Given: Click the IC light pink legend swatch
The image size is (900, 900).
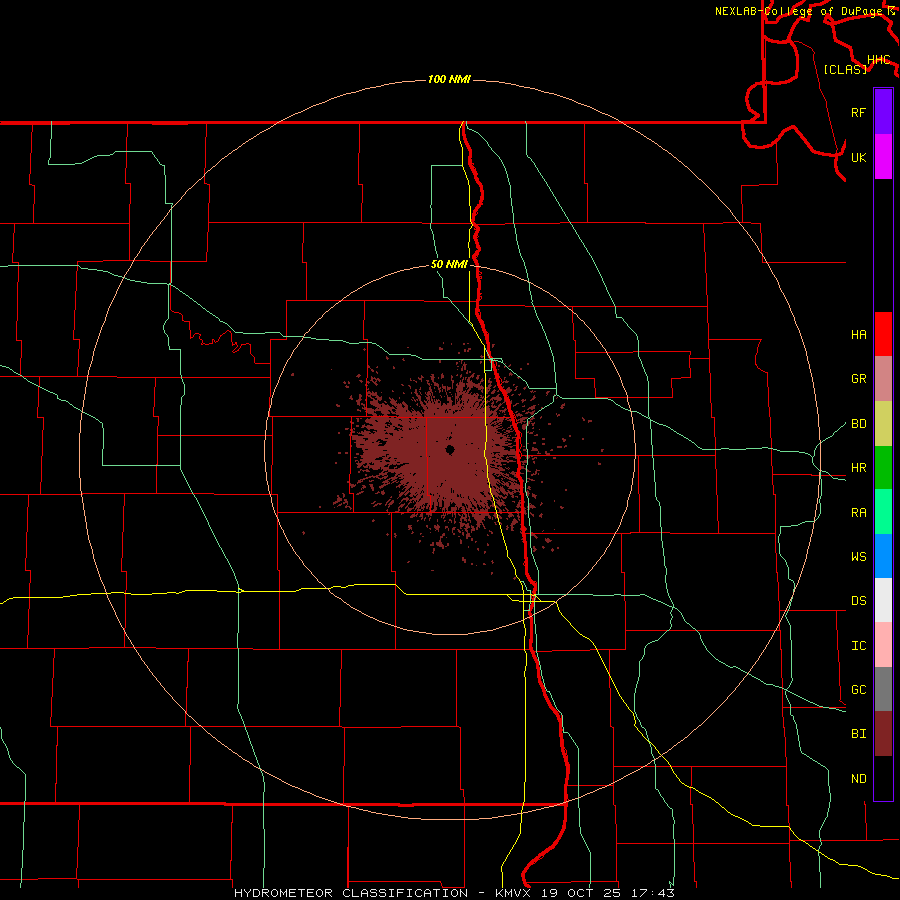Looking at the screenshot, I should click(883, 645).
